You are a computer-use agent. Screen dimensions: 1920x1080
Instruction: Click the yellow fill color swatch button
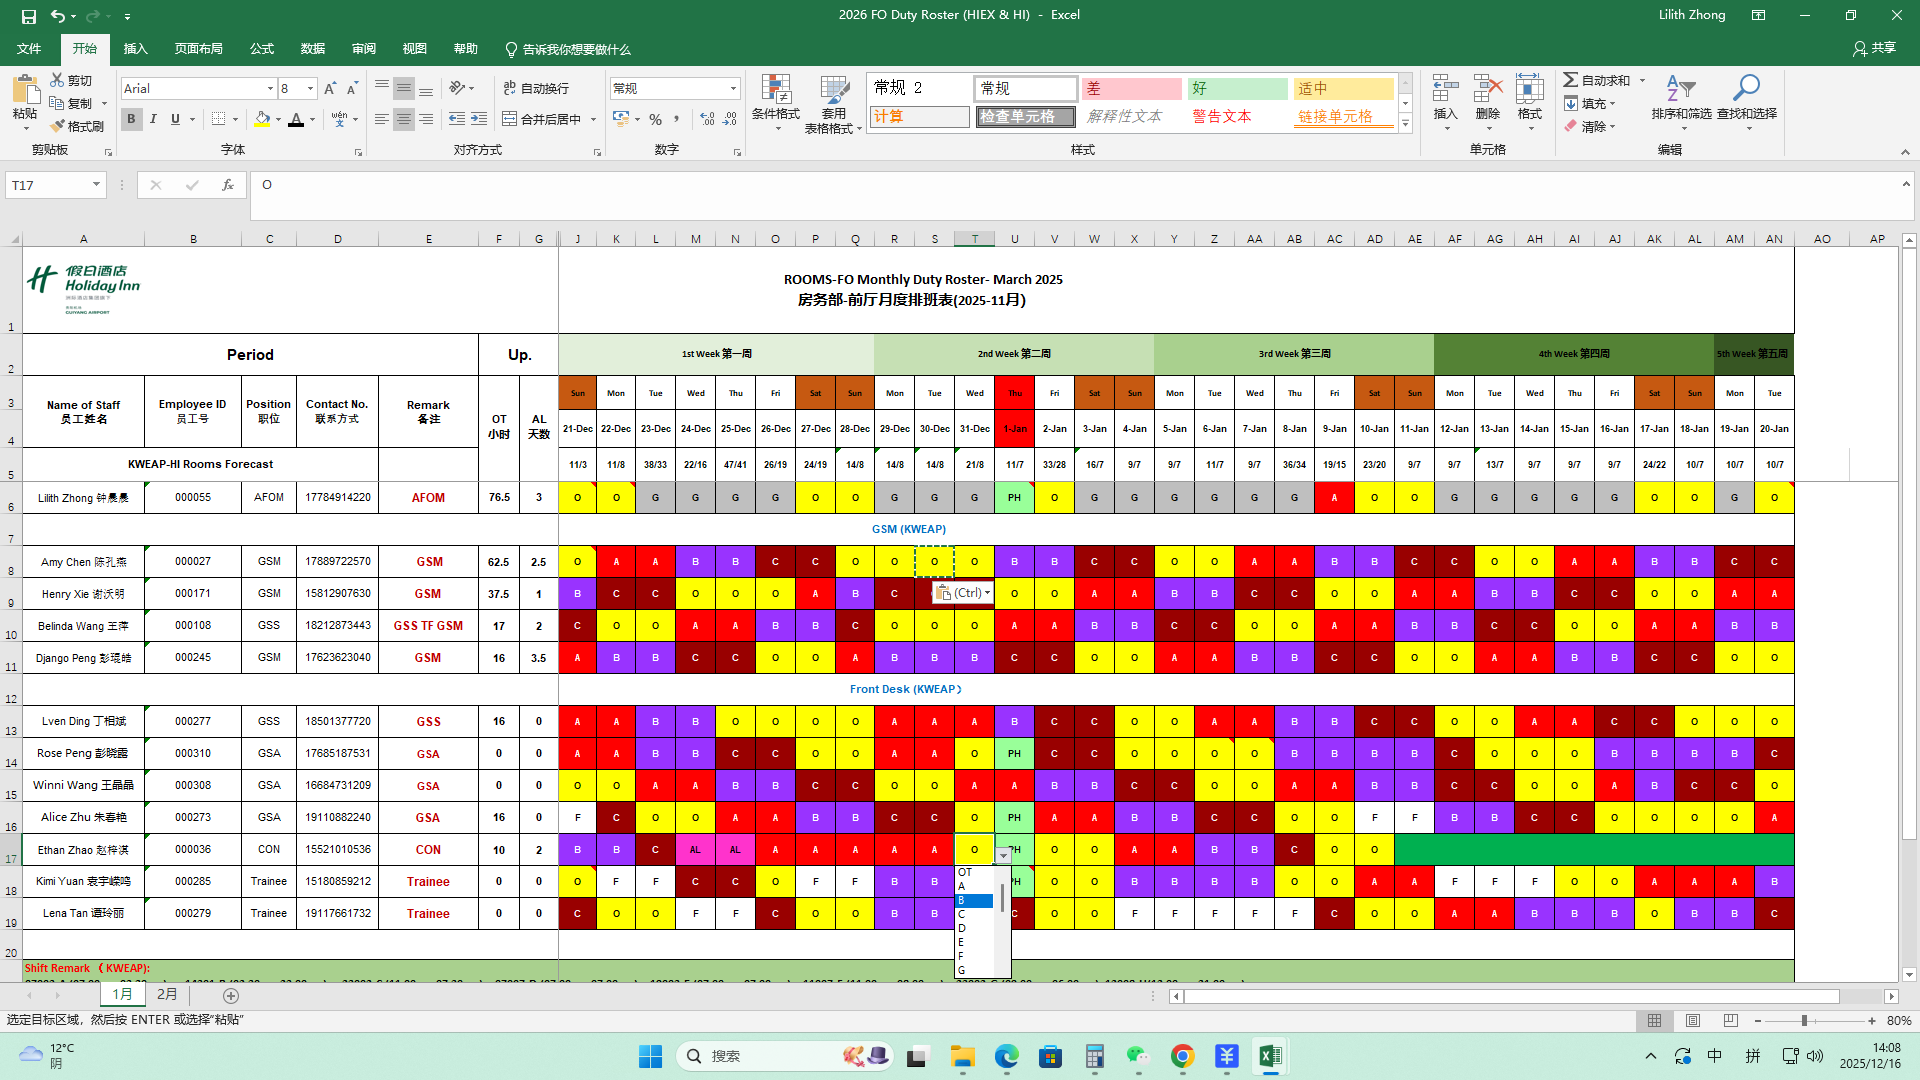click(262, 119)
